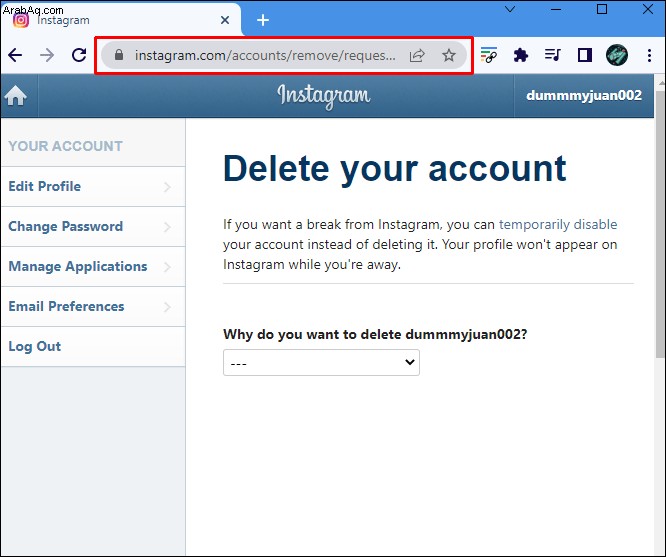Open Manage Applications in the sidebar
The height and width of the screenshot is (557, 666).
coord(93,266)
